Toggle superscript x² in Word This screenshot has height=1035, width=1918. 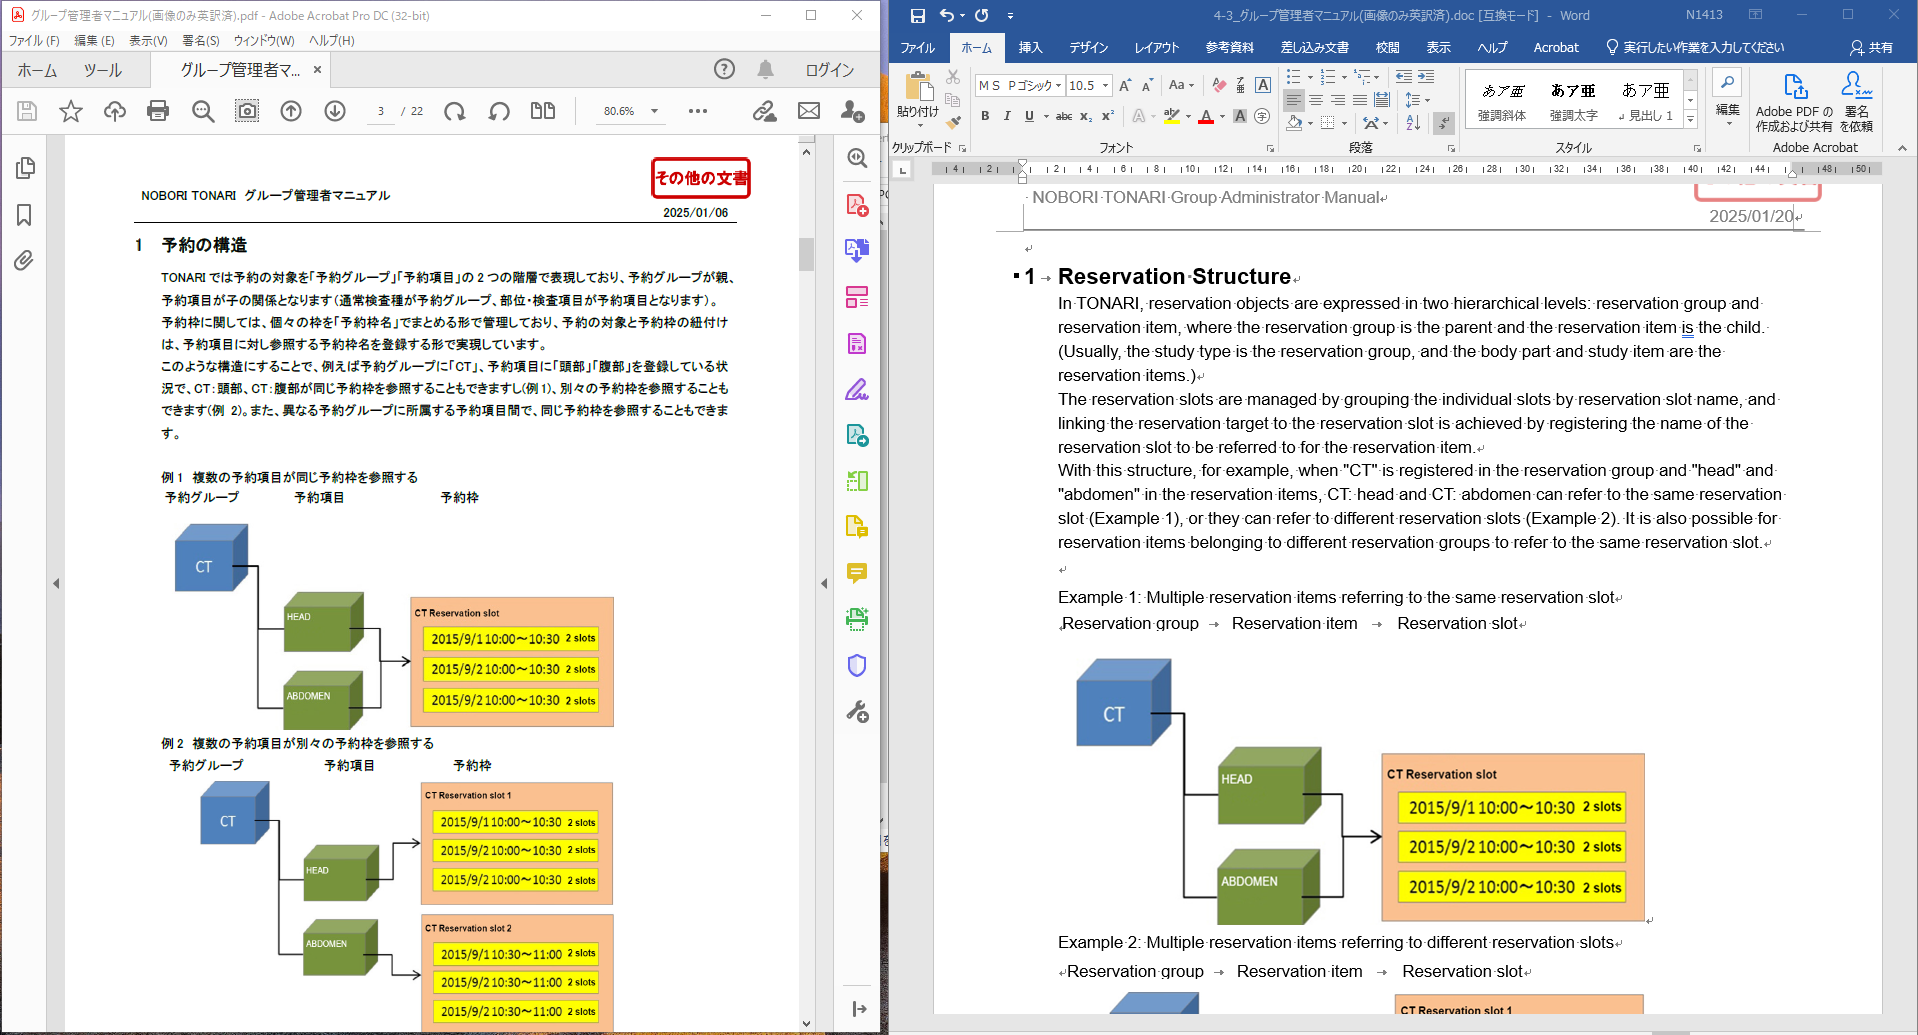click(1108, 116)
